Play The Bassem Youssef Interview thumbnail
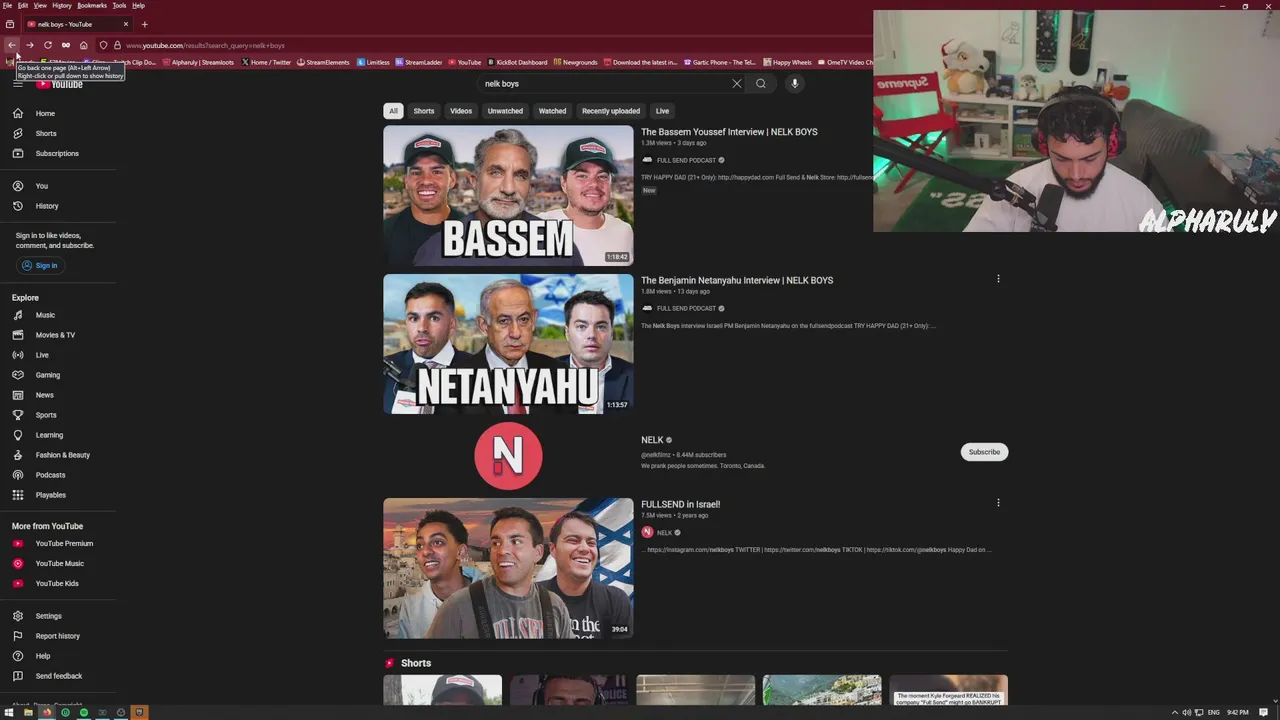The width and height of the screenshot is (1280, 720). point(508,195)
